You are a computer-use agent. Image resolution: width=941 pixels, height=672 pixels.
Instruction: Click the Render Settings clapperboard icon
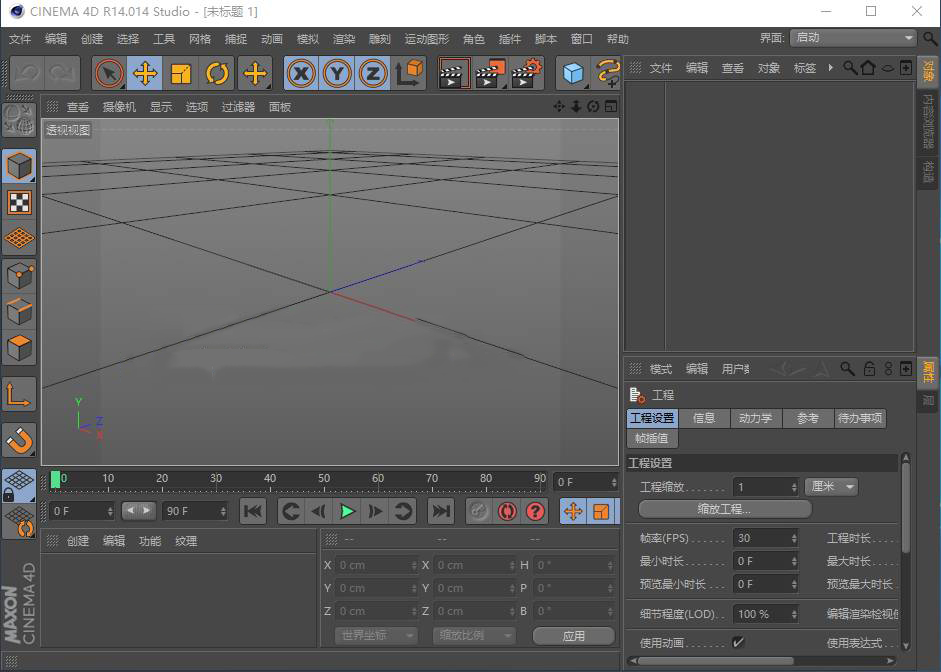point(526,73)
